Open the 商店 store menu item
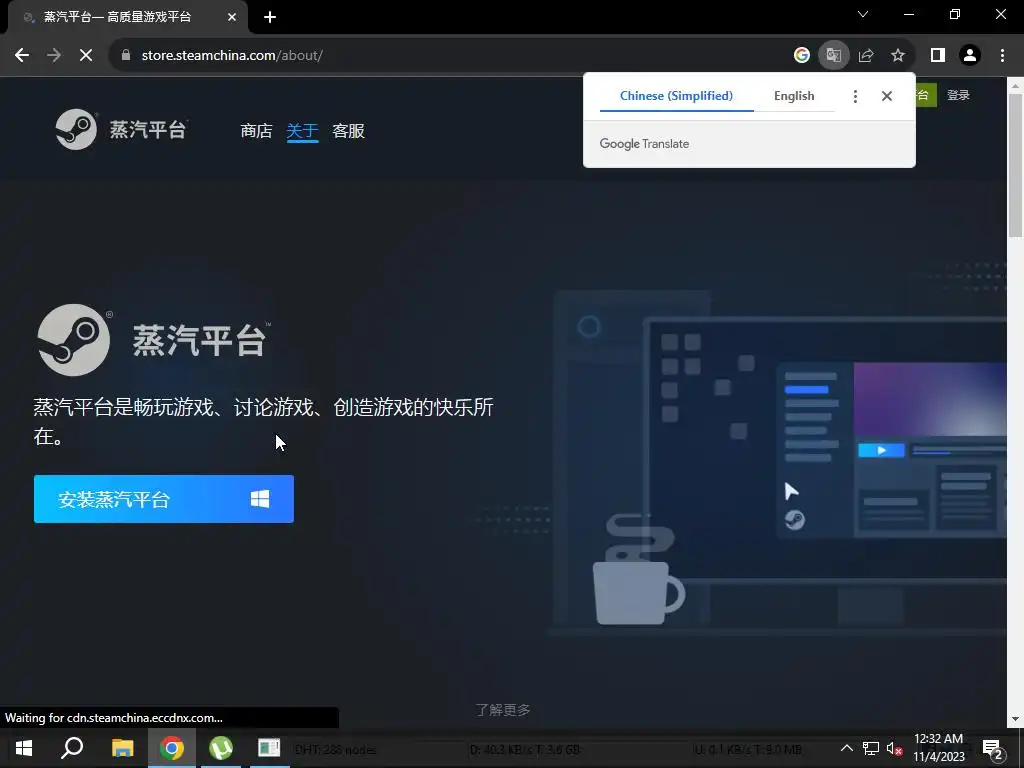This screenshot has height=768, width=1024. pyautogui.click(x=257, y=131)
